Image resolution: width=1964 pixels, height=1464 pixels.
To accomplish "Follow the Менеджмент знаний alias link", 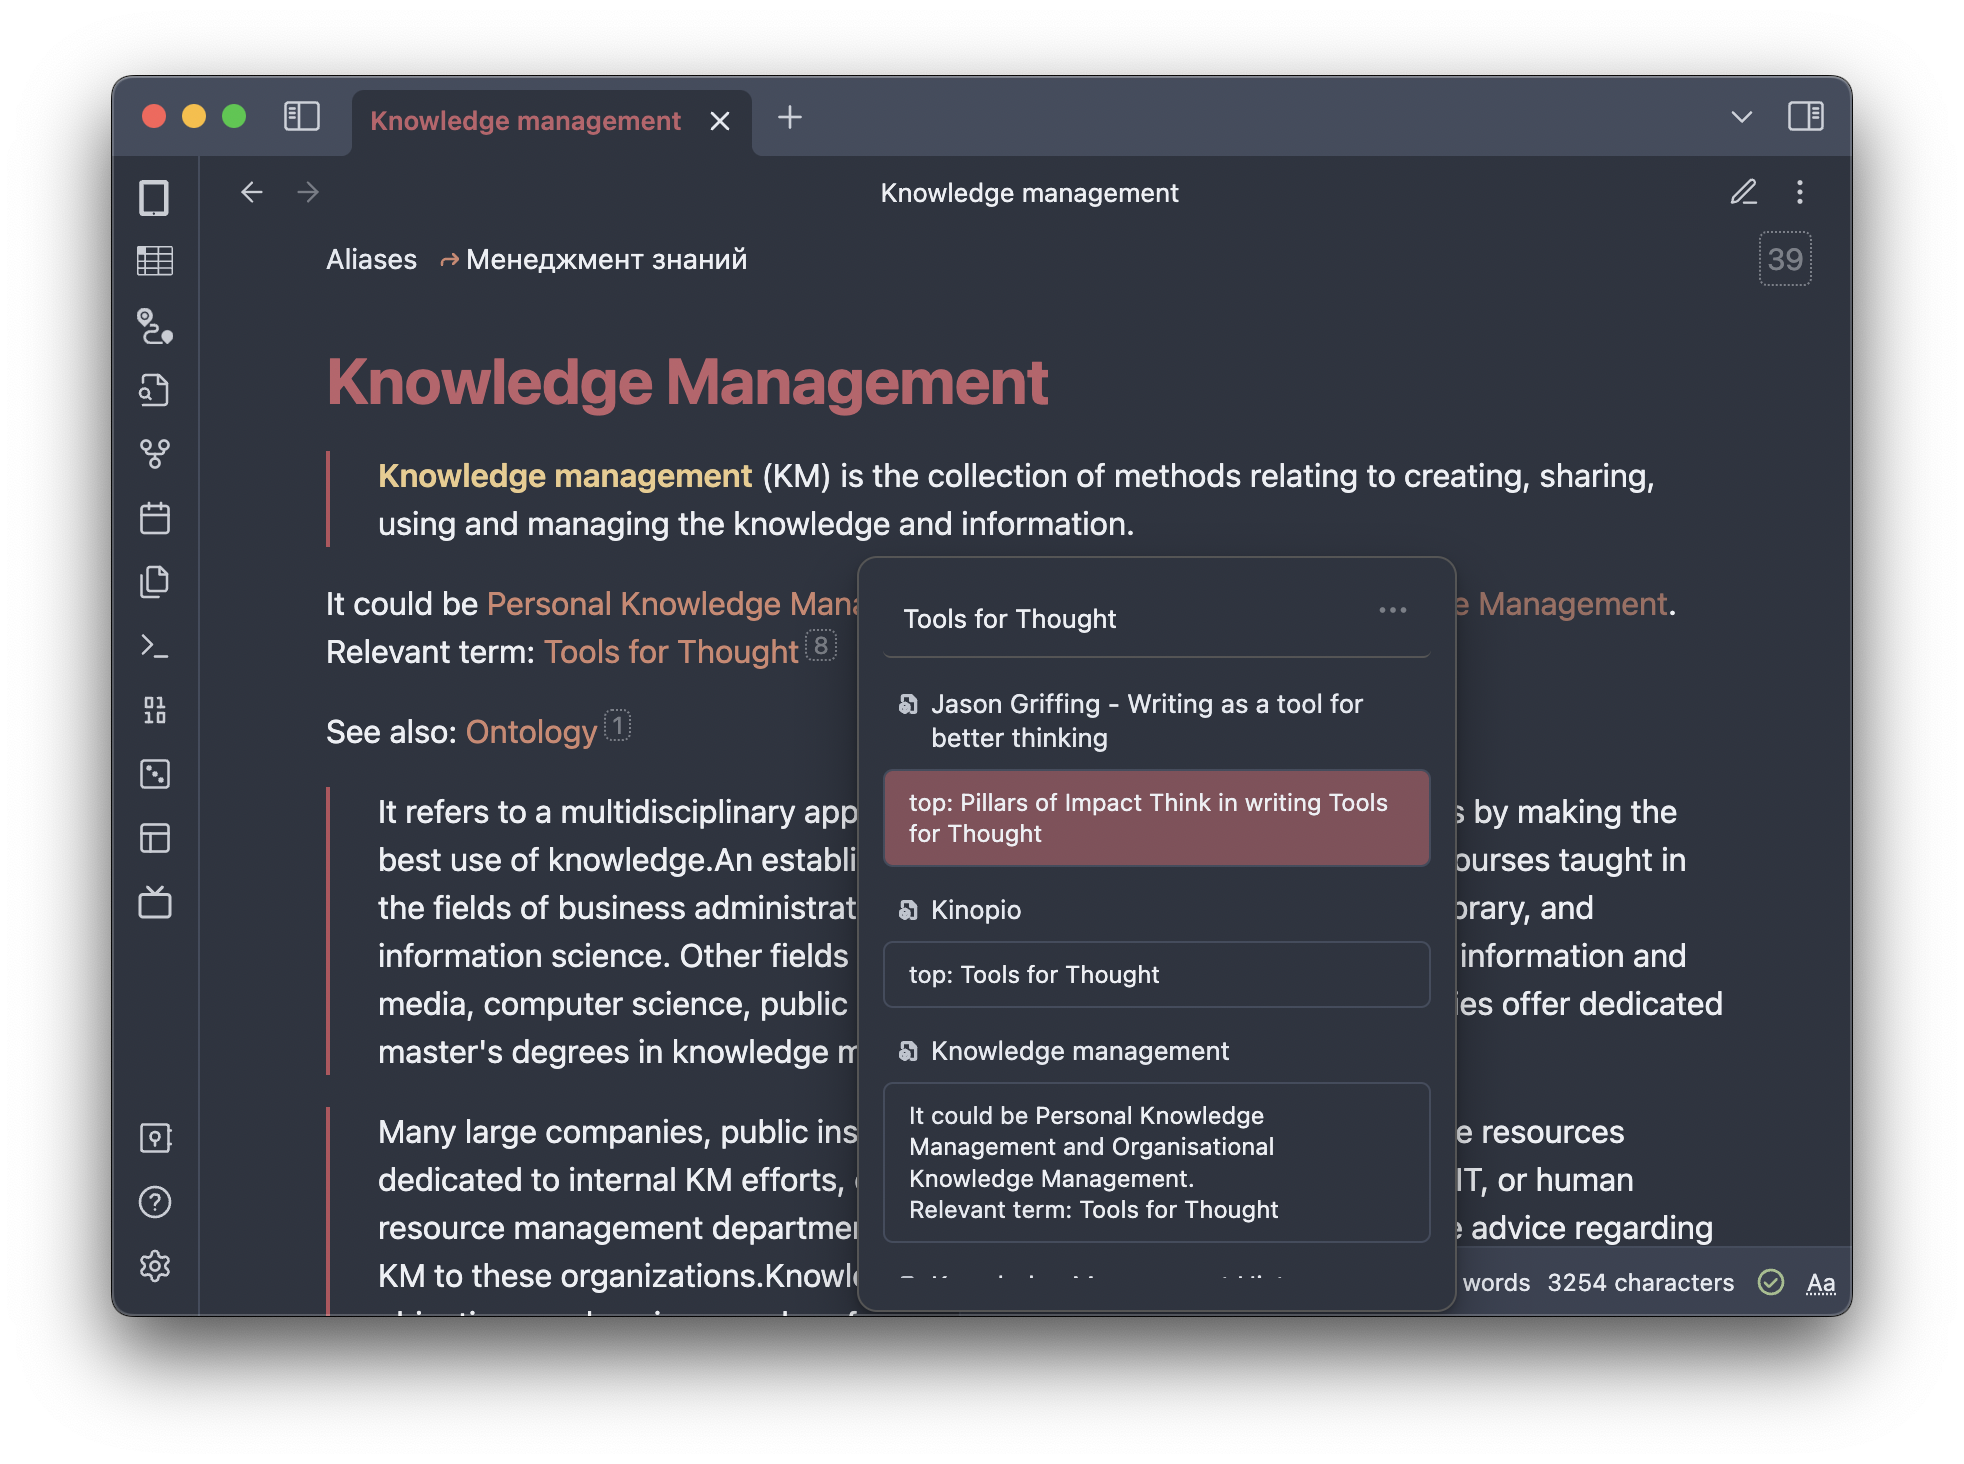I will click(606, 260).
